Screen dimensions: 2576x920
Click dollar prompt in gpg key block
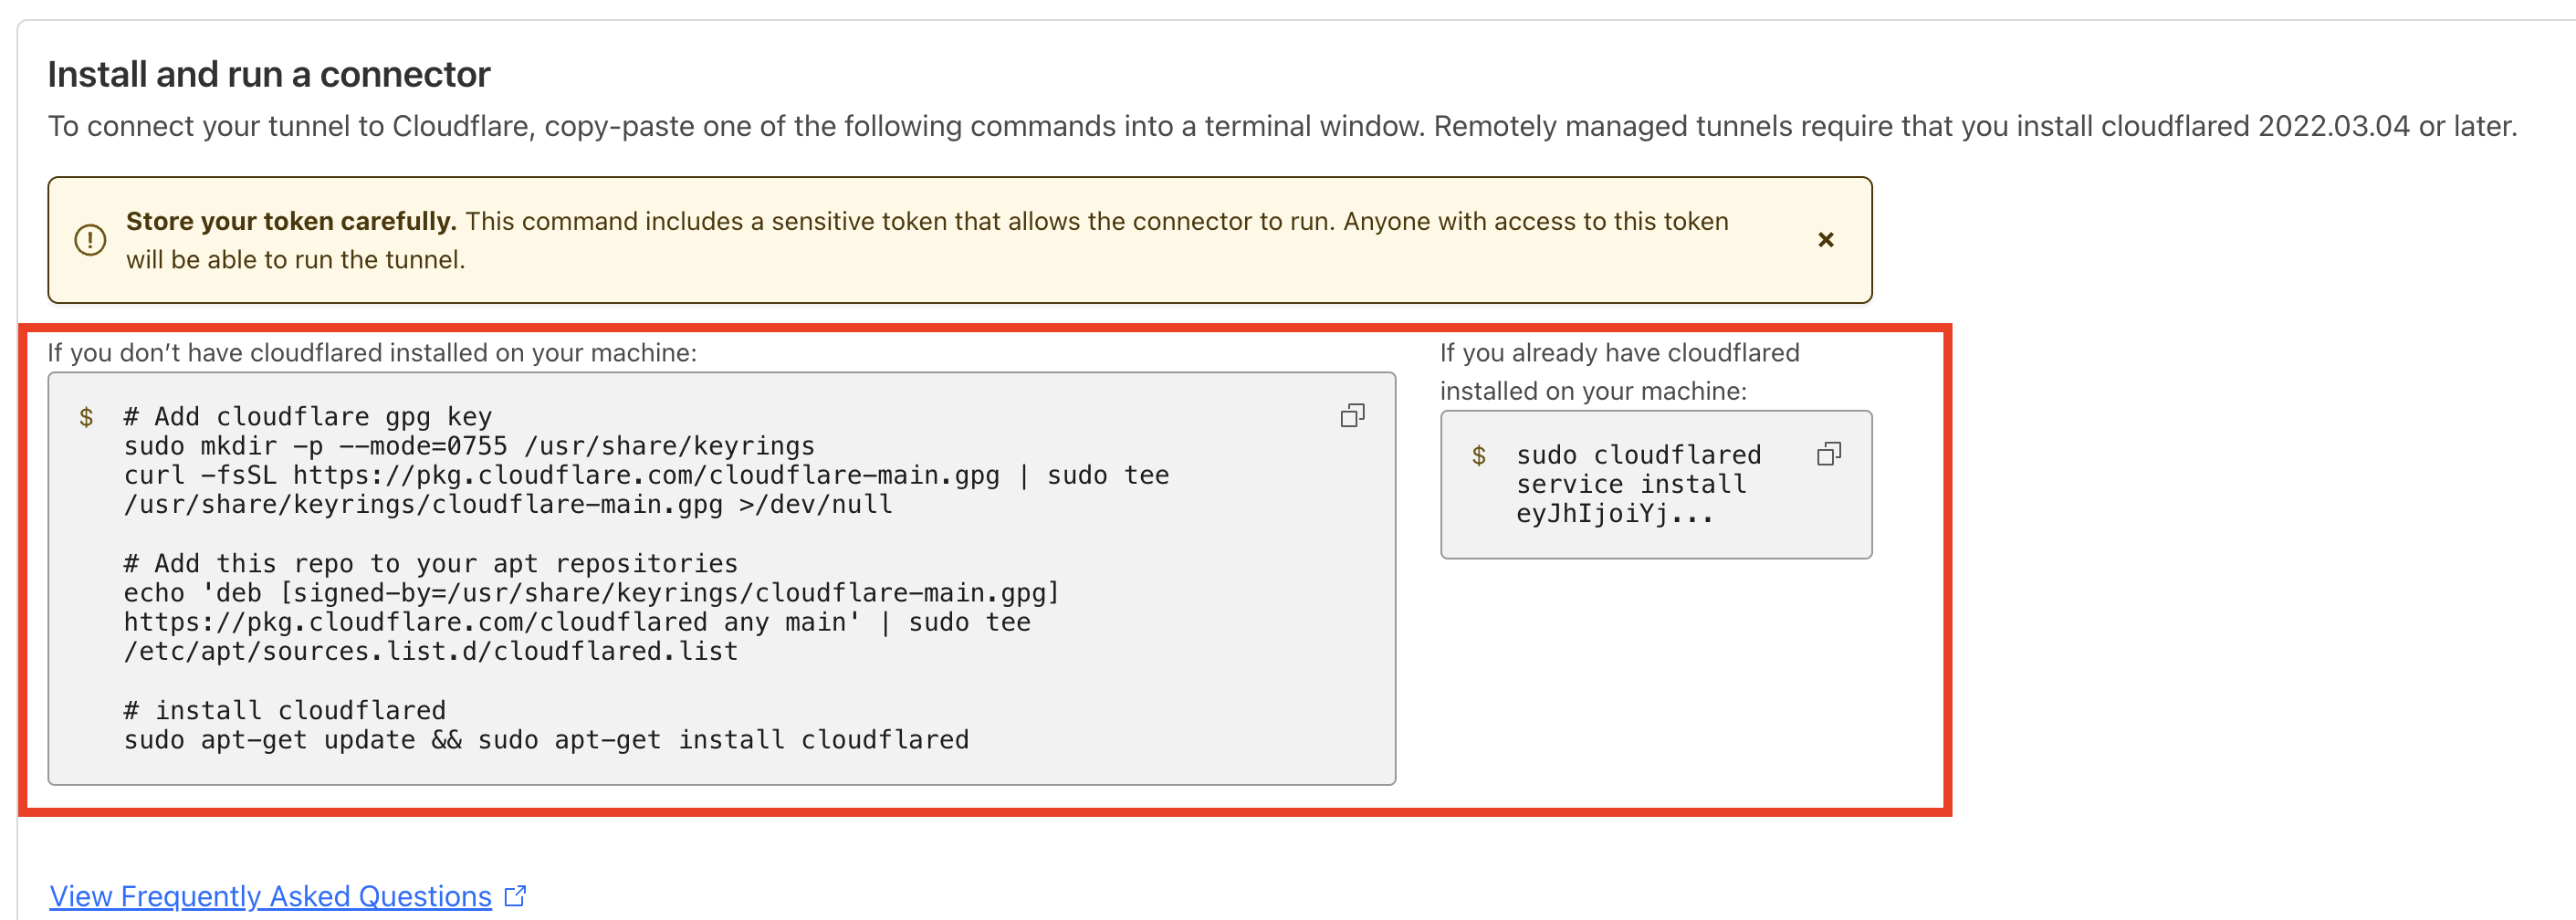pyautogui.click(x=86, y=417)
